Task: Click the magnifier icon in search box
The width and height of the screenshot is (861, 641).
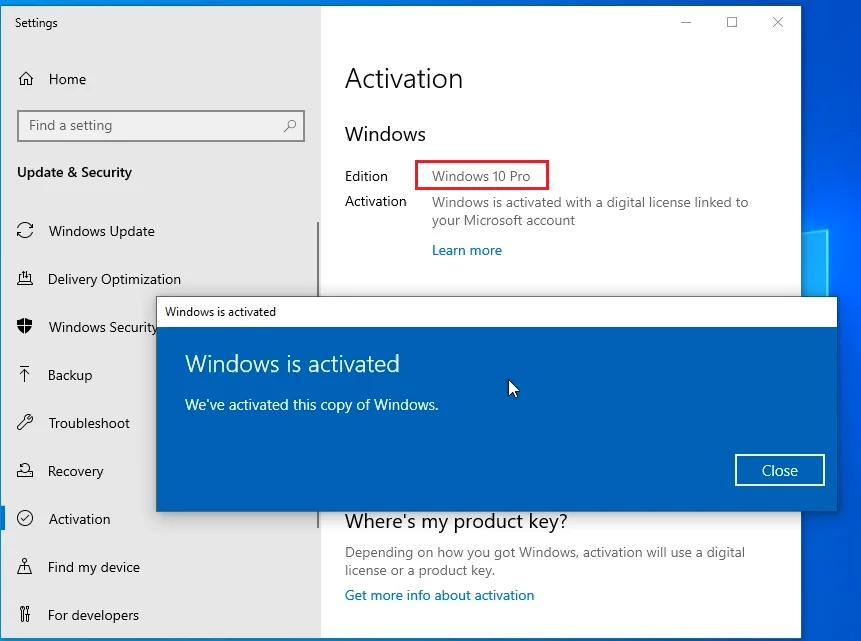Action: (290, 126)
